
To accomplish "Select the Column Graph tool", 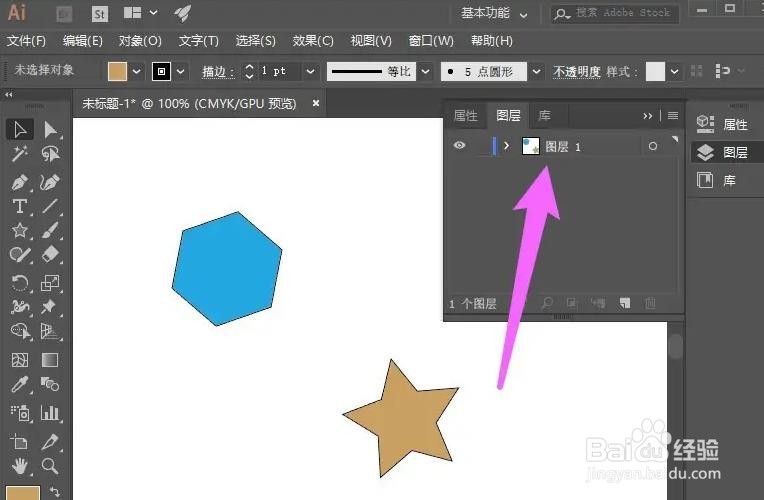I will pyautogui.click(x=50, y=413).
